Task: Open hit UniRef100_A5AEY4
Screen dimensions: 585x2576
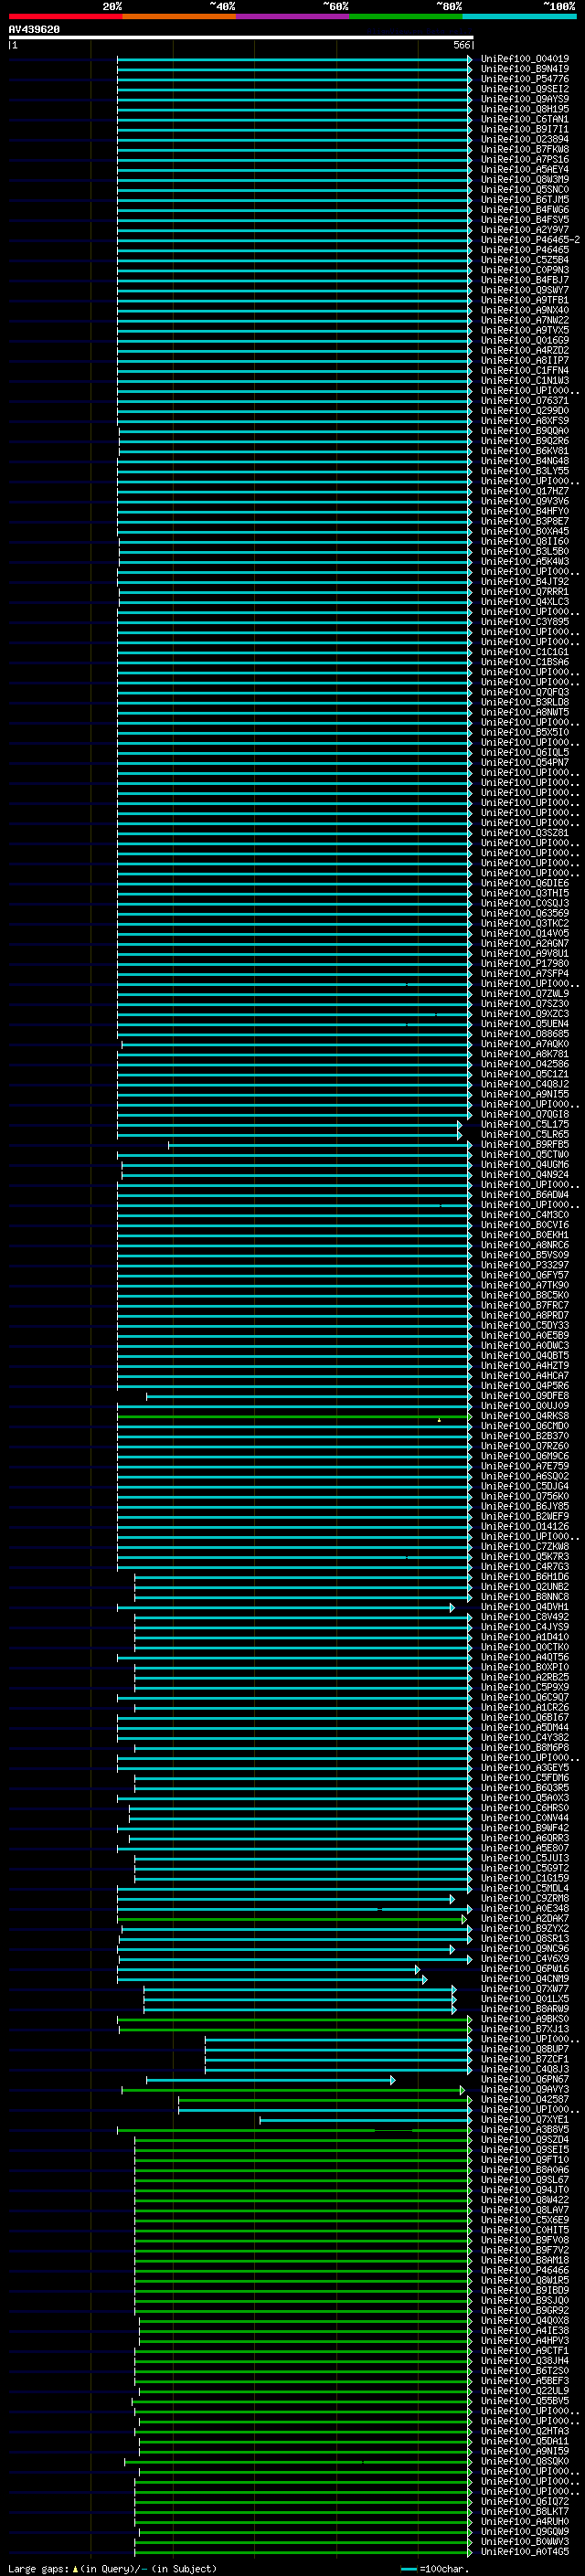Action: (x=525, y=169)
